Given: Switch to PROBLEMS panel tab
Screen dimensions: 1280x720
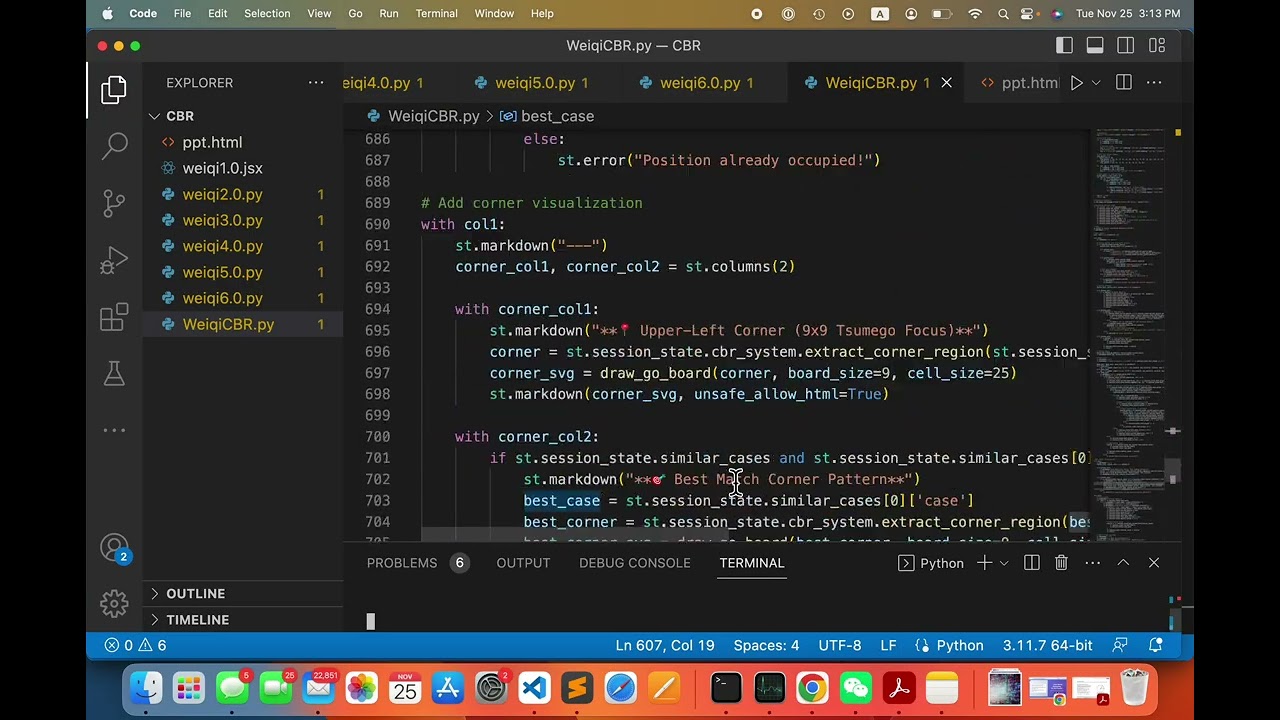Looking at the screenshot, I should [x=402, y=563].
